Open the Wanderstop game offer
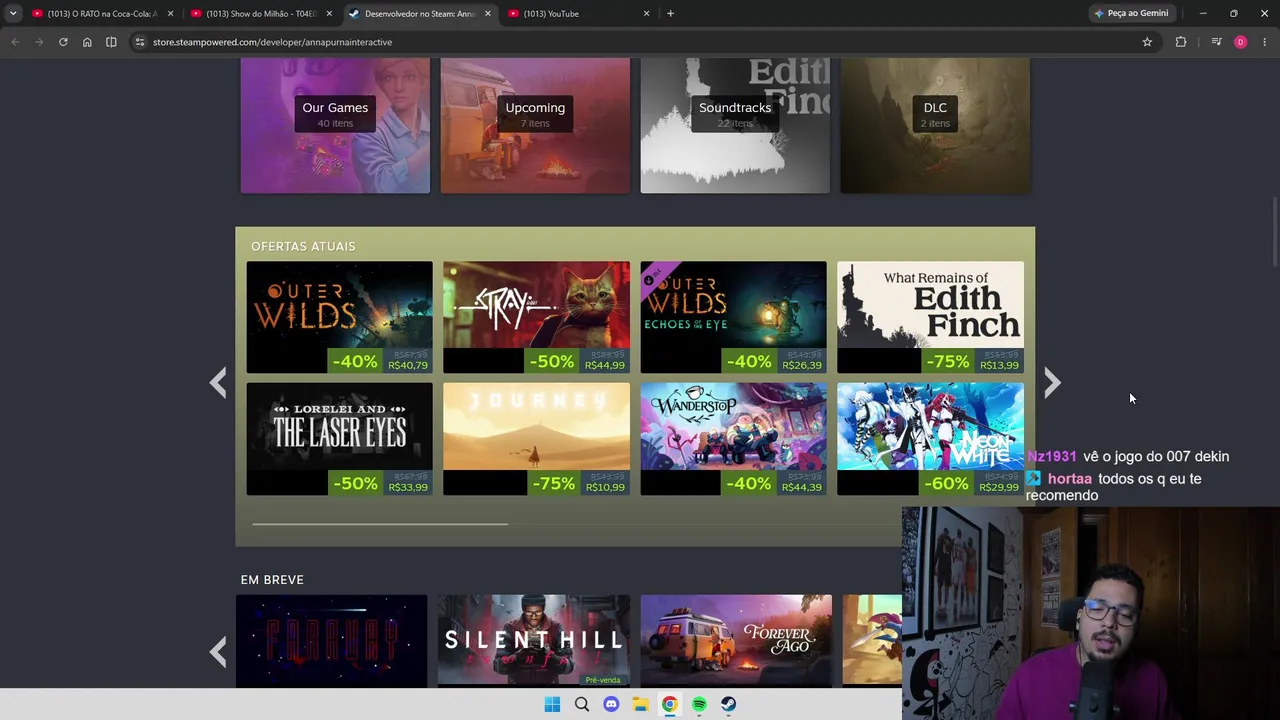Viewport: 1280px width, 720px height. [733, 439]
